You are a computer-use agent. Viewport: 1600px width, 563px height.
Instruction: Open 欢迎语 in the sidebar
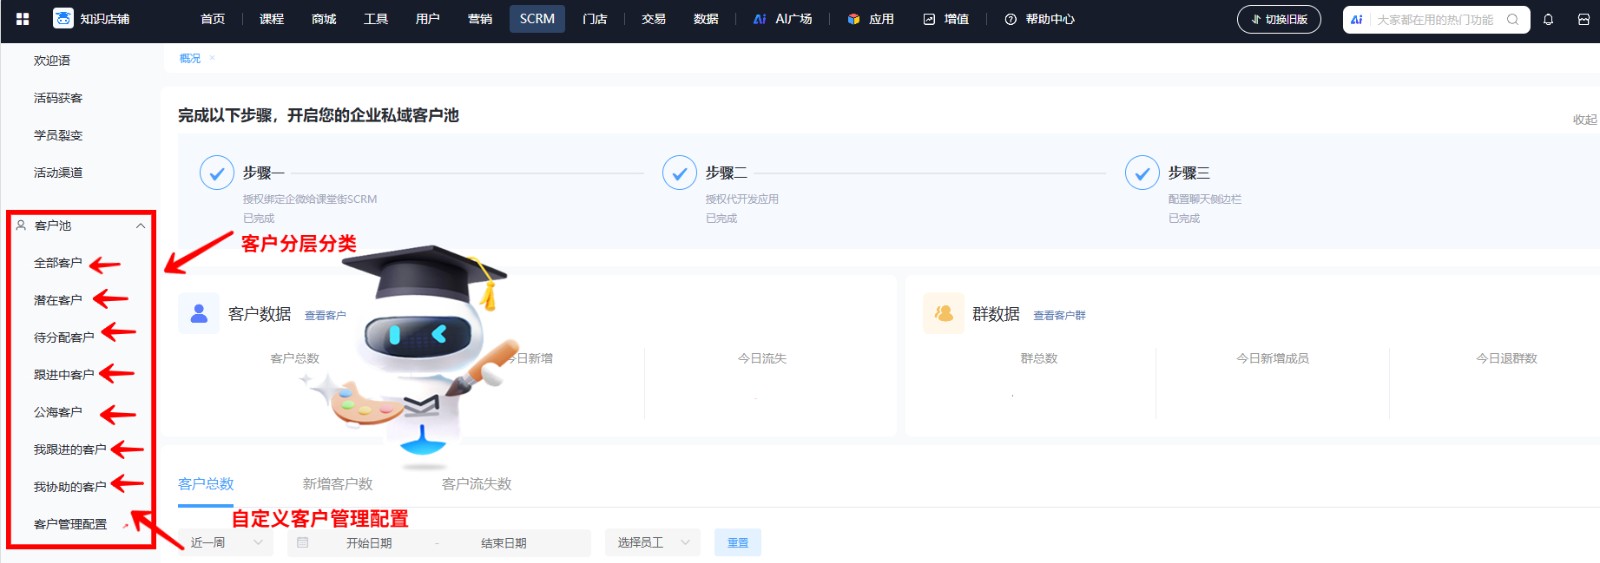coord(52,61)
